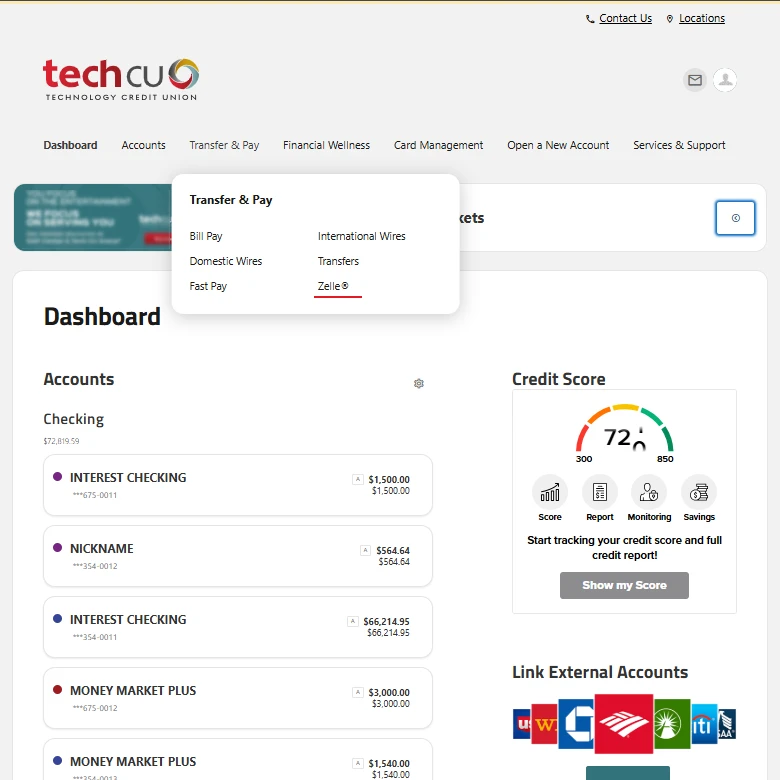This screenshot has width=780, height=780.
Task: Expand the Transfer & Pay menu
Action: pyautogui.click(x=224, y=145)
